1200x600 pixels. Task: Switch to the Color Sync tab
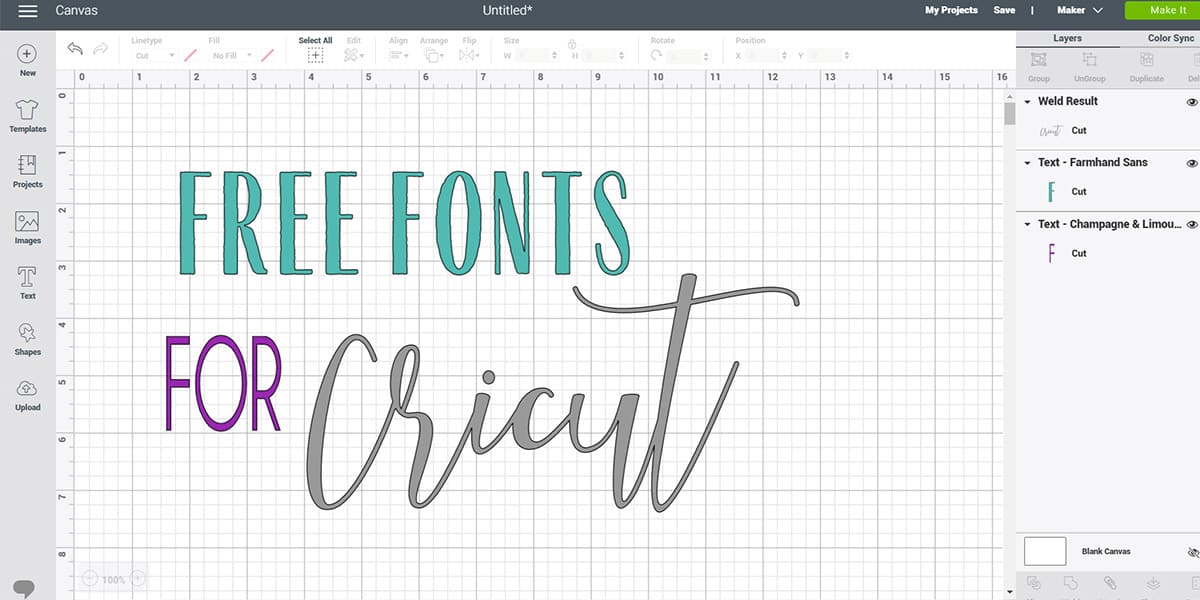[1170, 37]
